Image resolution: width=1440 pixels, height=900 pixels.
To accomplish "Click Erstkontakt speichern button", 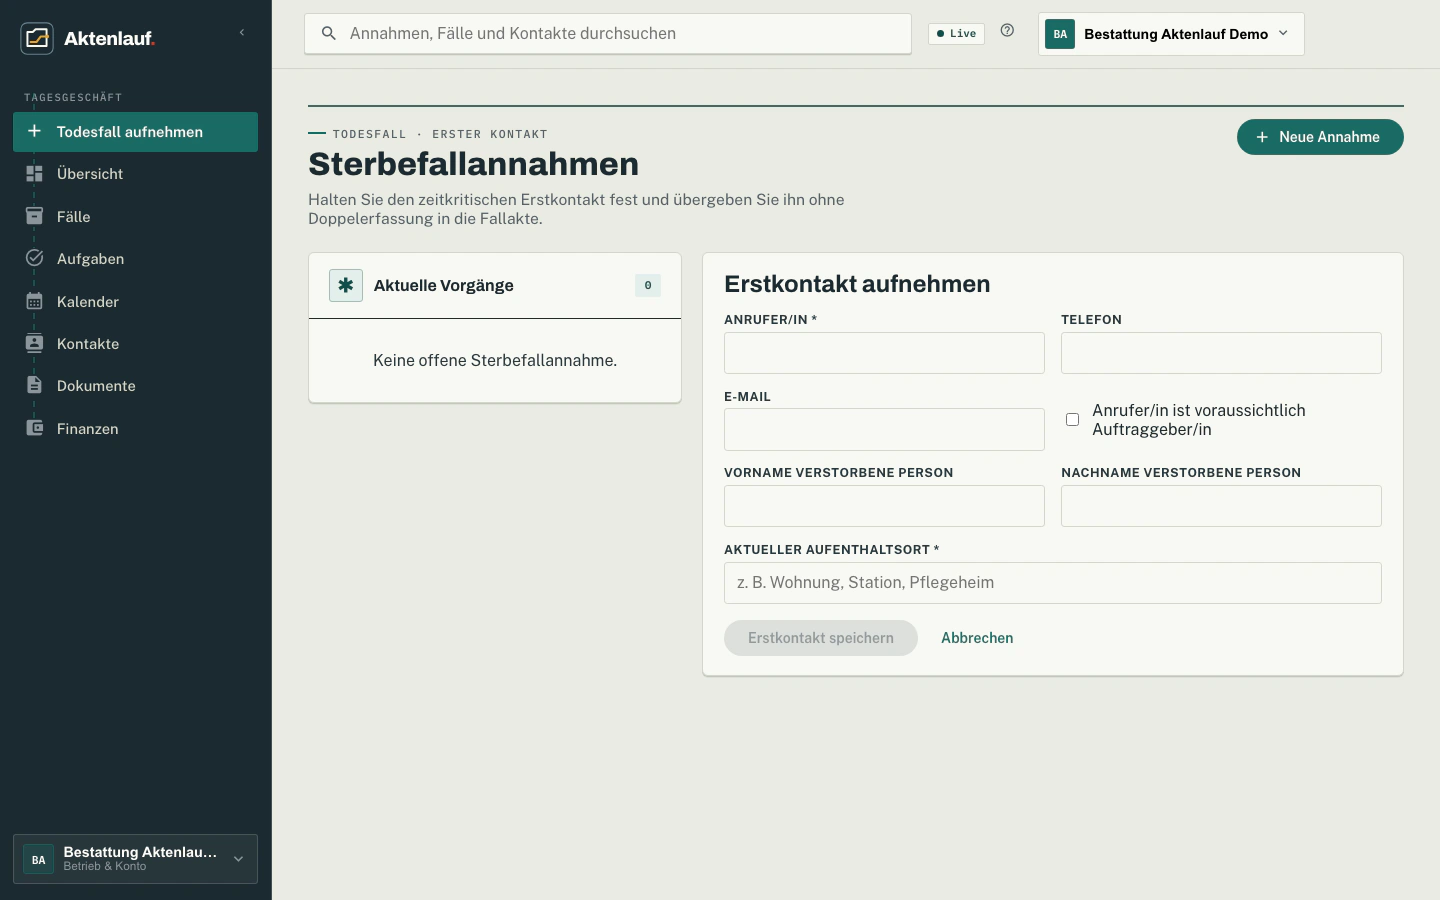I will (x=821, y=638).
